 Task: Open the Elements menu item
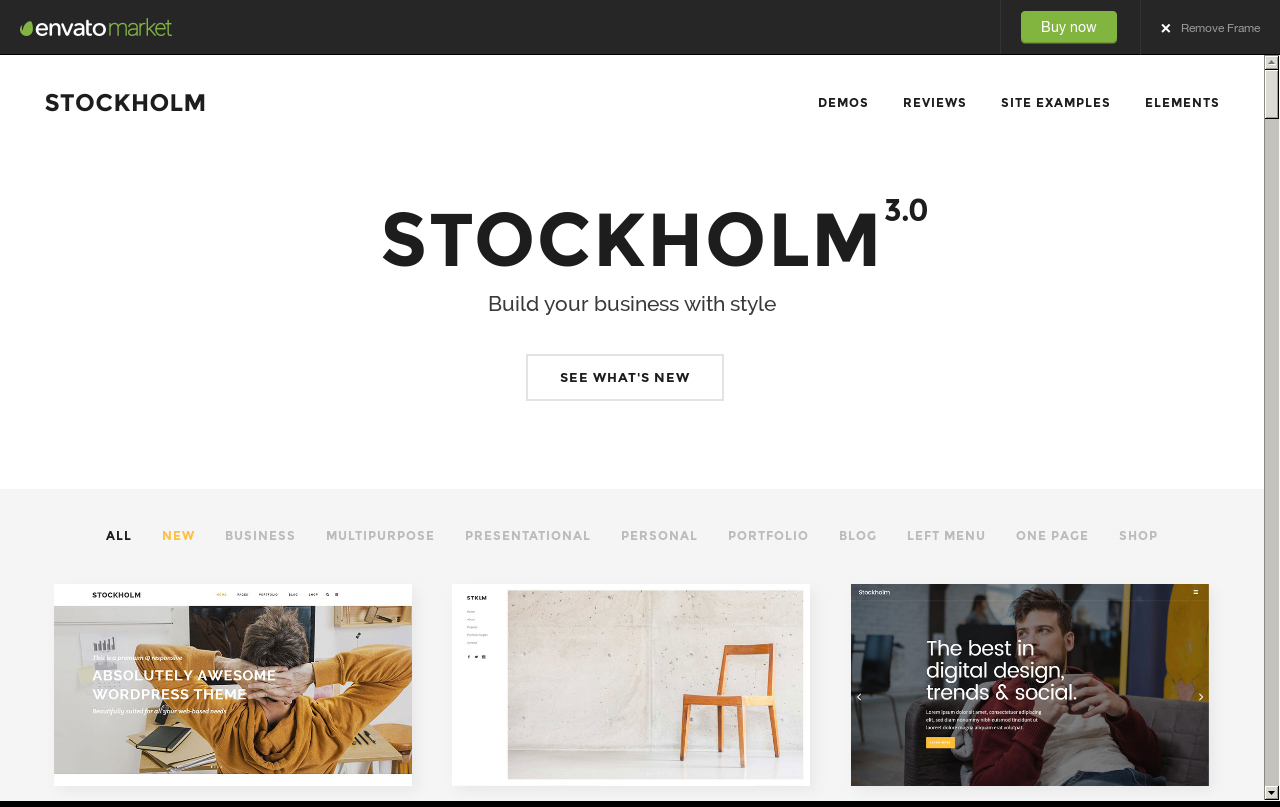click(1182, 103)
